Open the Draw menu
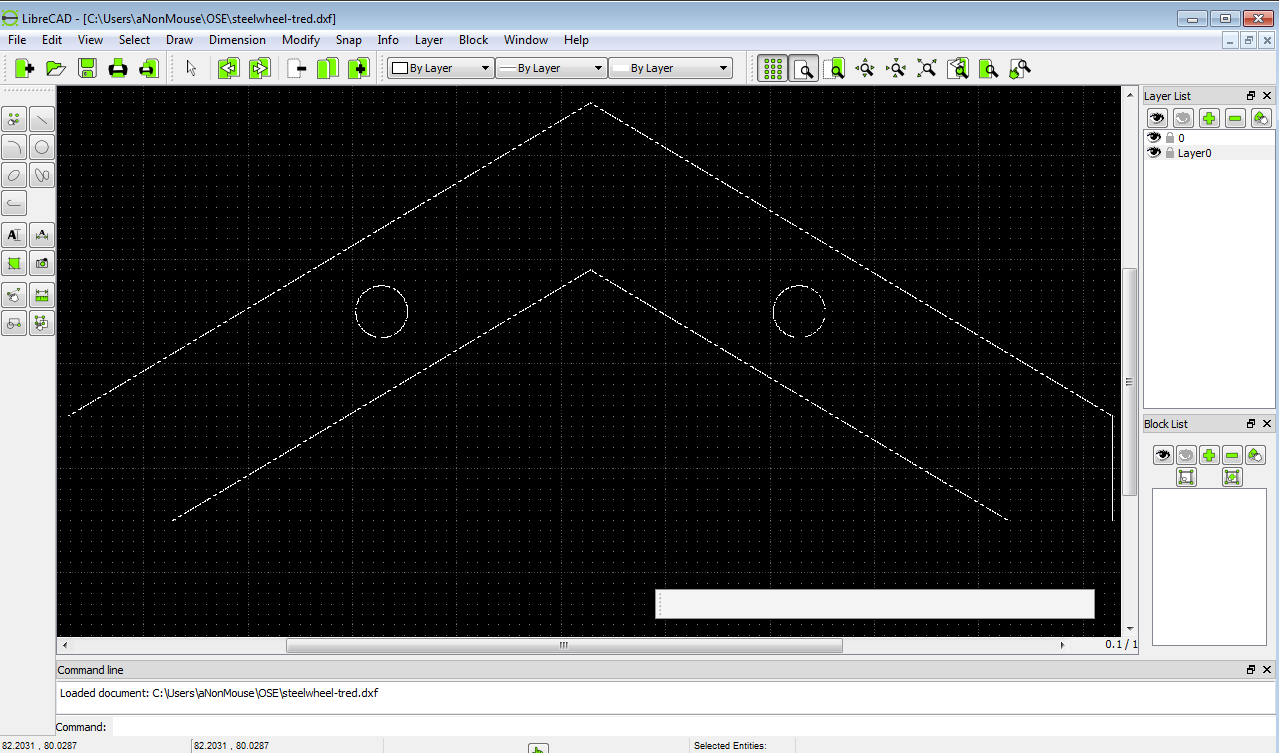 tap(180, 40)
